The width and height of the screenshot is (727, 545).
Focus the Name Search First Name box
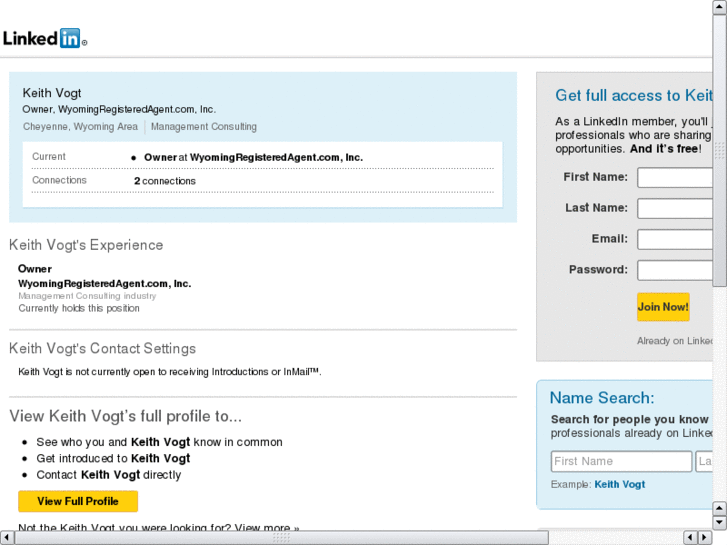(x=621, y=462)
